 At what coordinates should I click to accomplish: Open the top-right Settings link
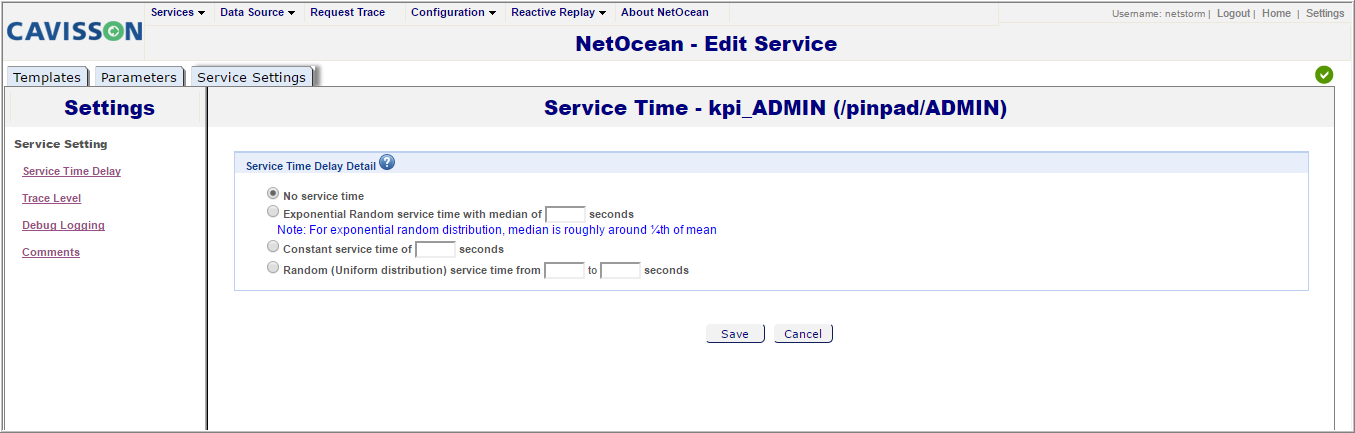point(1325,14)
